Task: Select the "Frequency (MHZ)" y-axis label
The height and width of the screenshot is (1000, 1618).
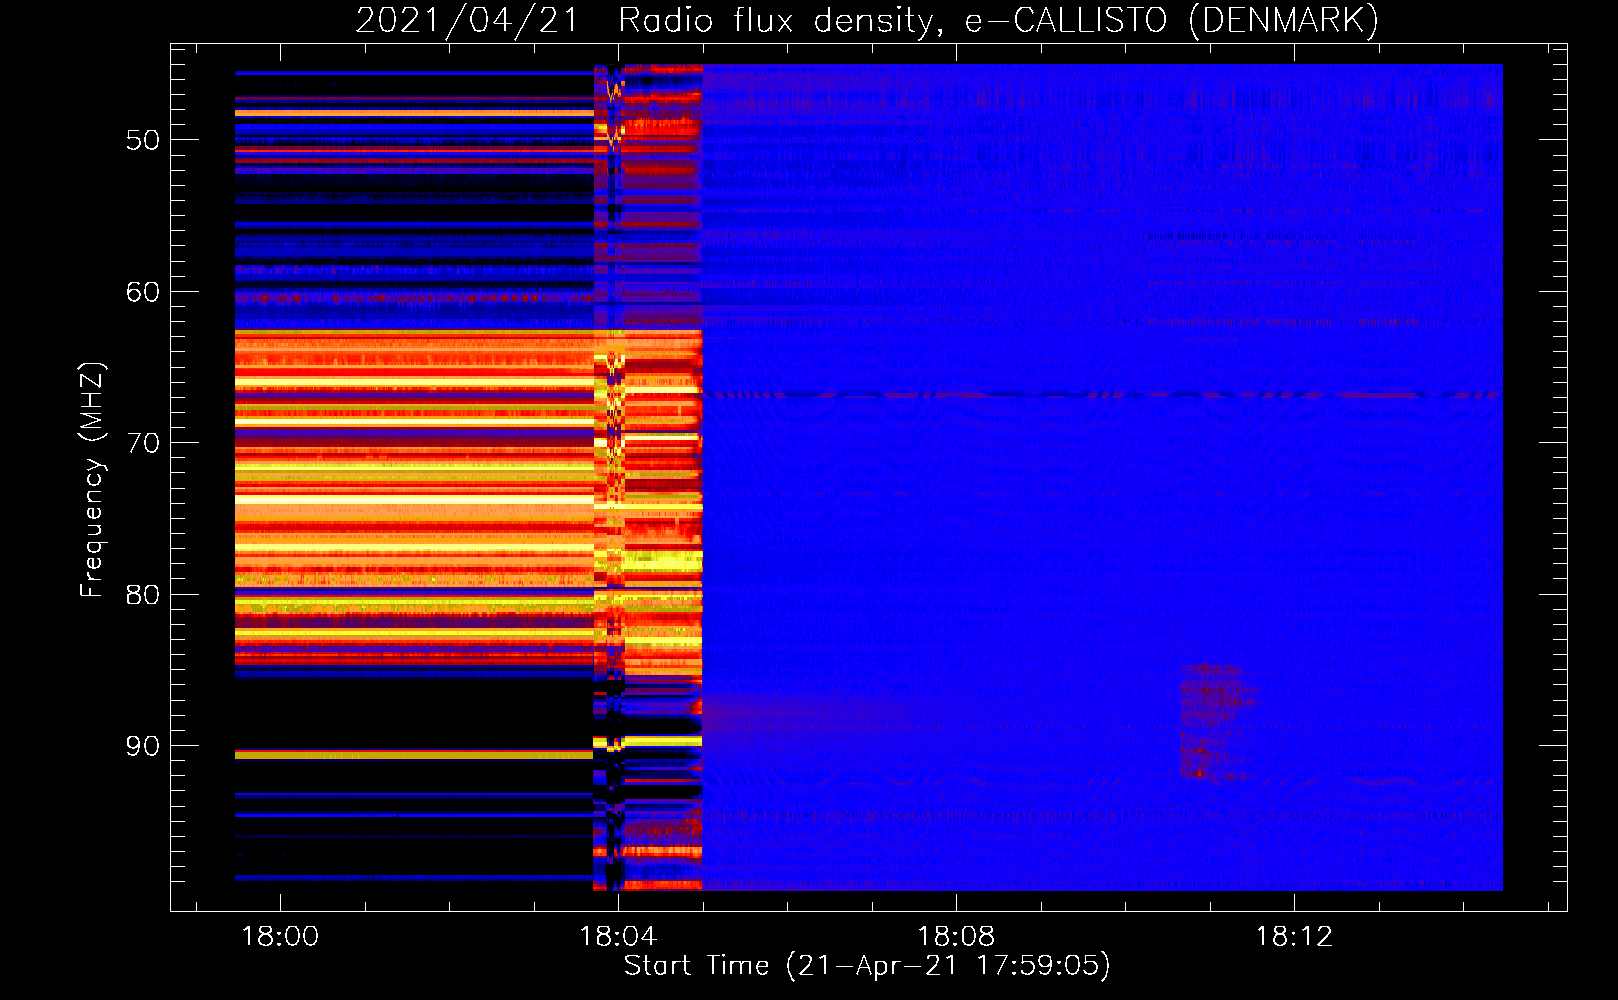Action: tap(92, 480)
